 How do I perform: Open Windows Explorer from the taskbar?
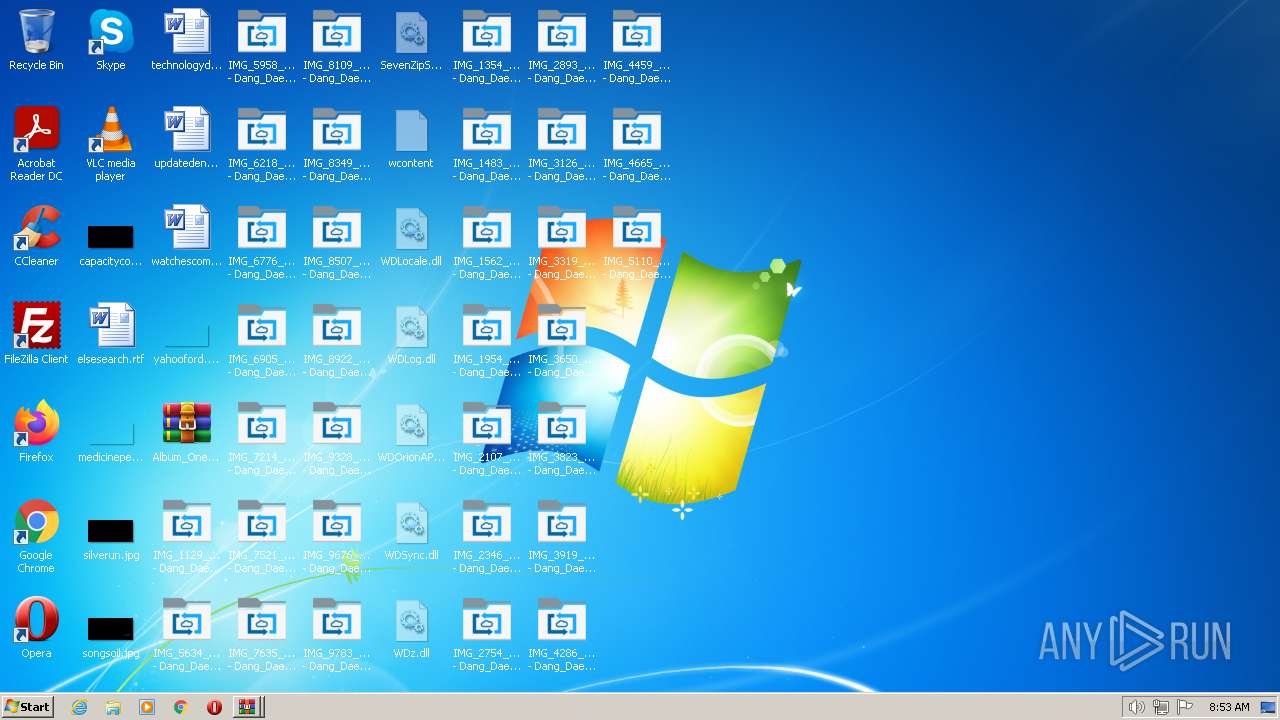coord(113,707)
